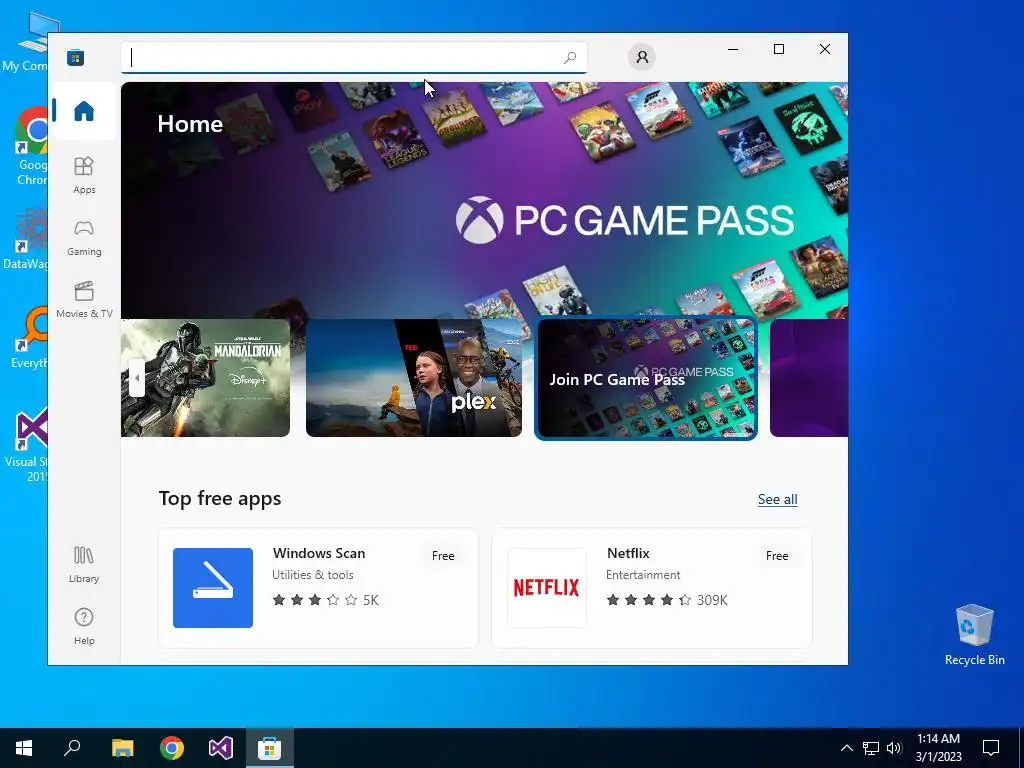Click the search magnifier in Store search box
This screenshot has width=1024, height=768.
click(x=569, y=57)
